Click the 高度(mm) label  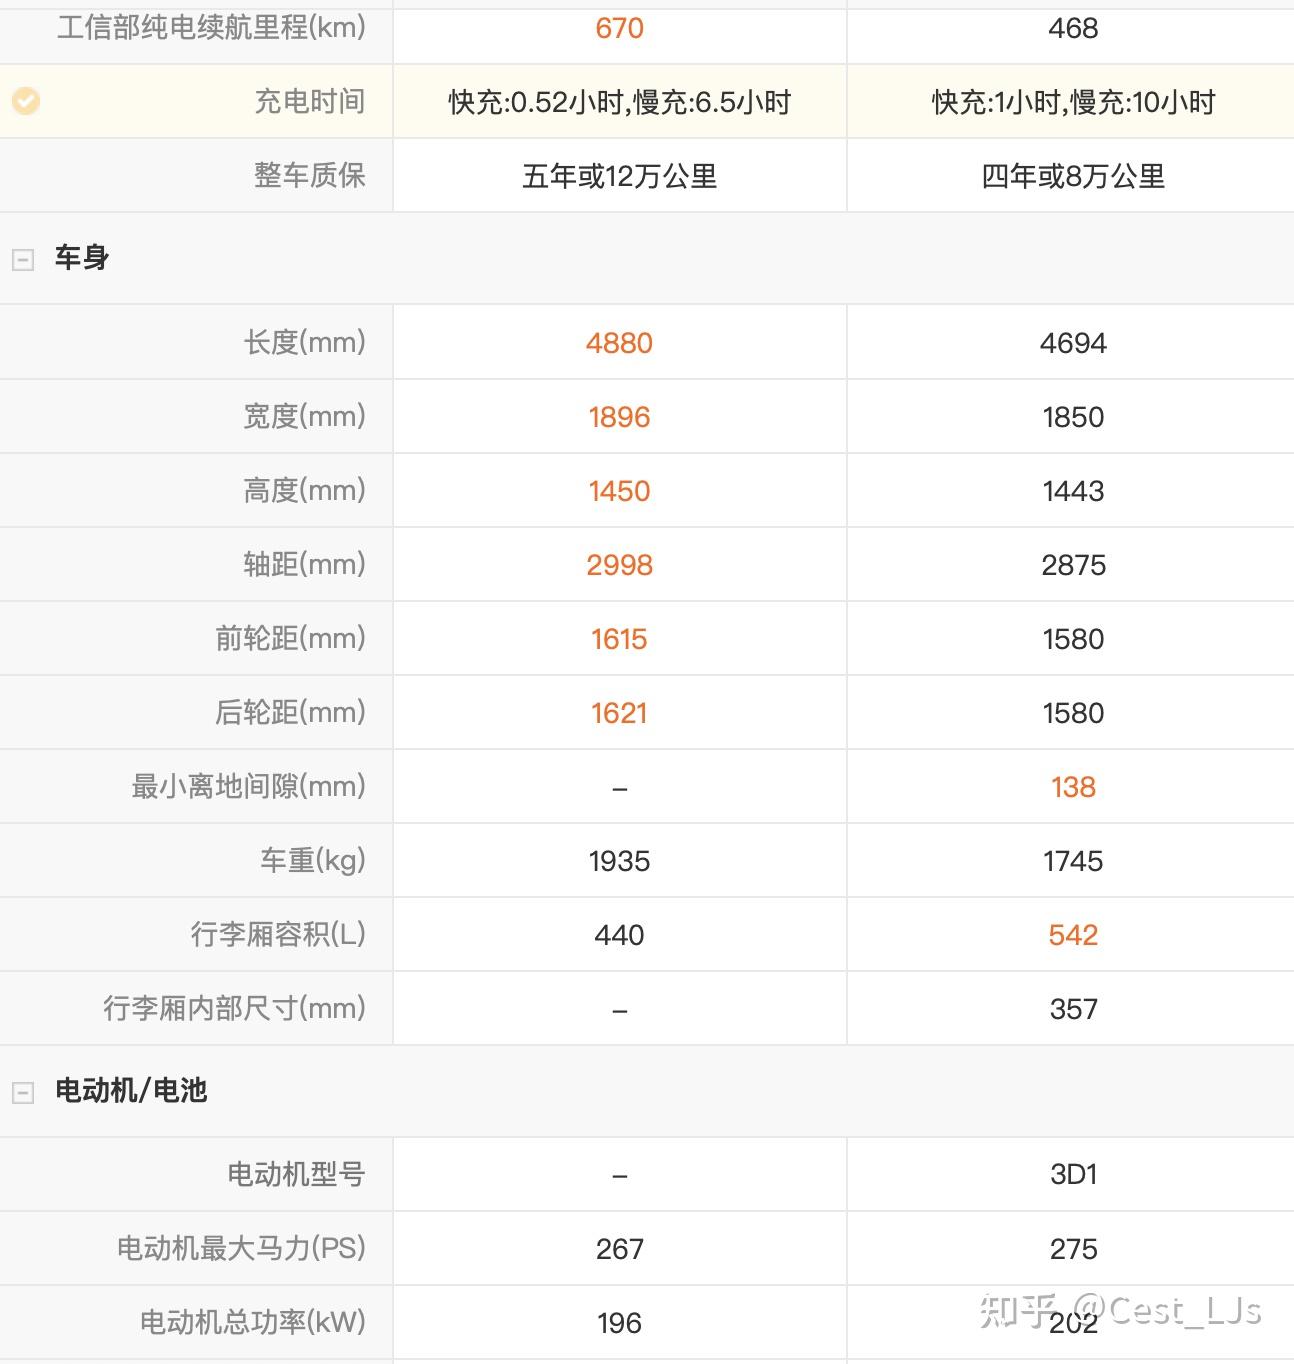click(x=305, y=490)
